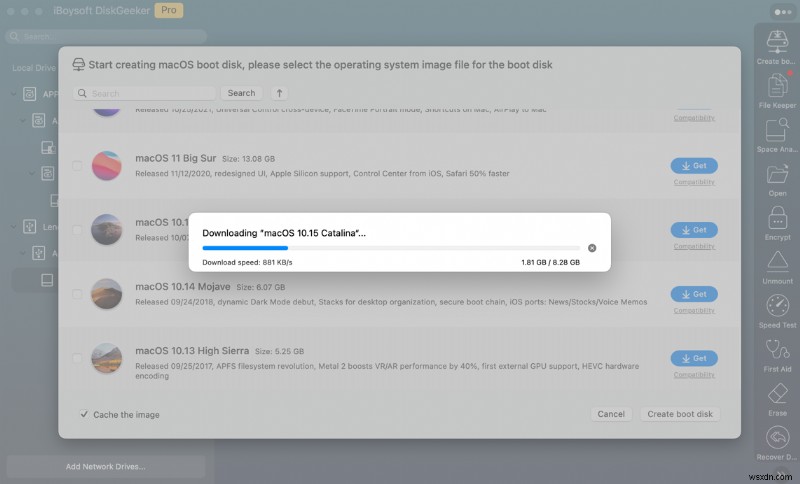The height and width of the screenshot is (484, 800).
Task: Open the more options ellipsis menu
Action: coord(783,12)
